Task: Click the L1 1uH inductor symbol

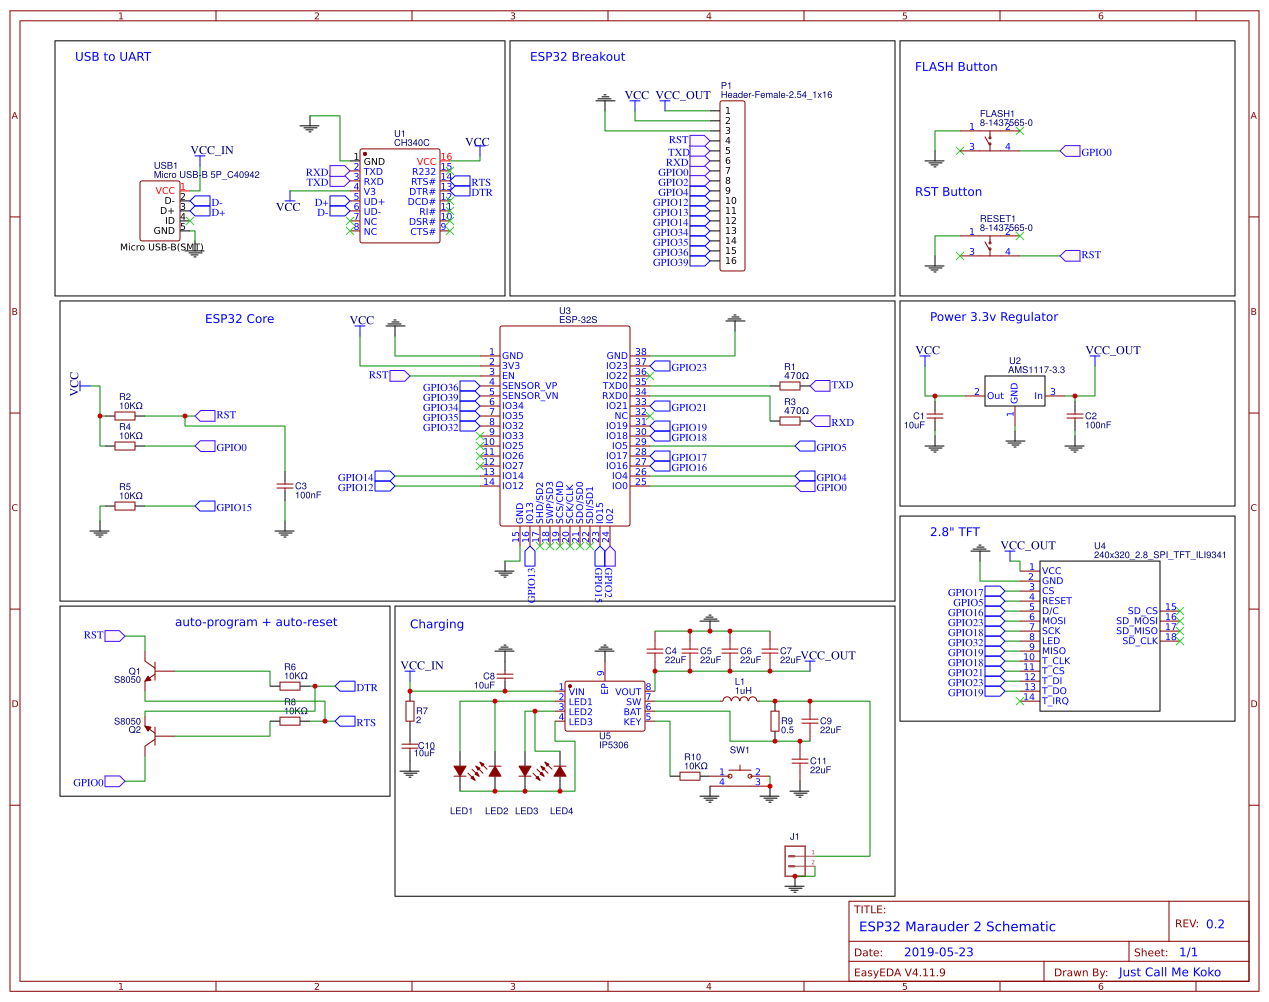Action: point(740,700)
